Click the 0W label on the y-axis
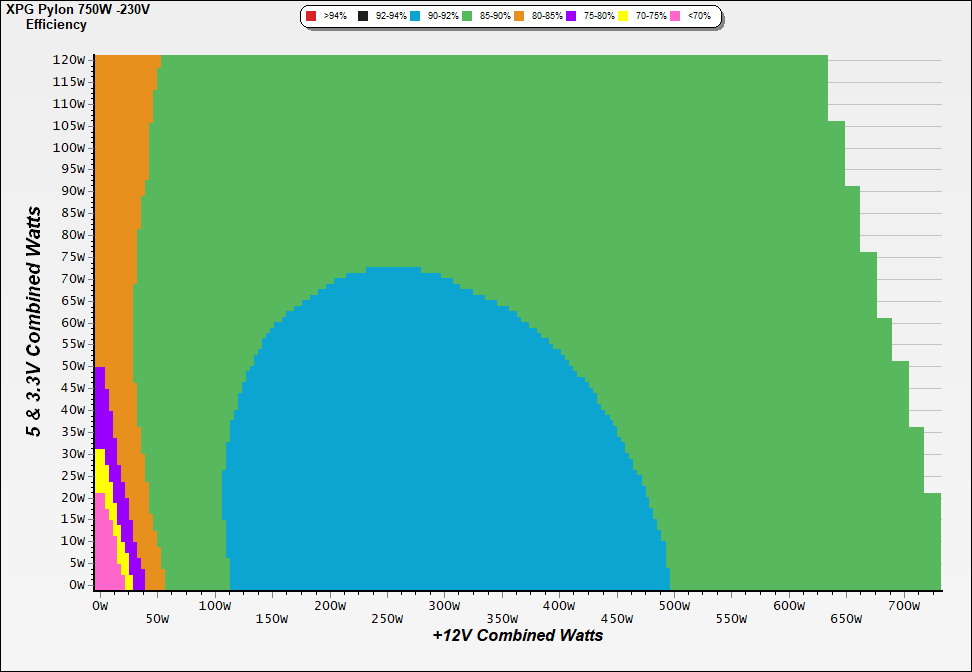Image resolution: width=972 pixels, height=672 pixels. pos(76,584)
